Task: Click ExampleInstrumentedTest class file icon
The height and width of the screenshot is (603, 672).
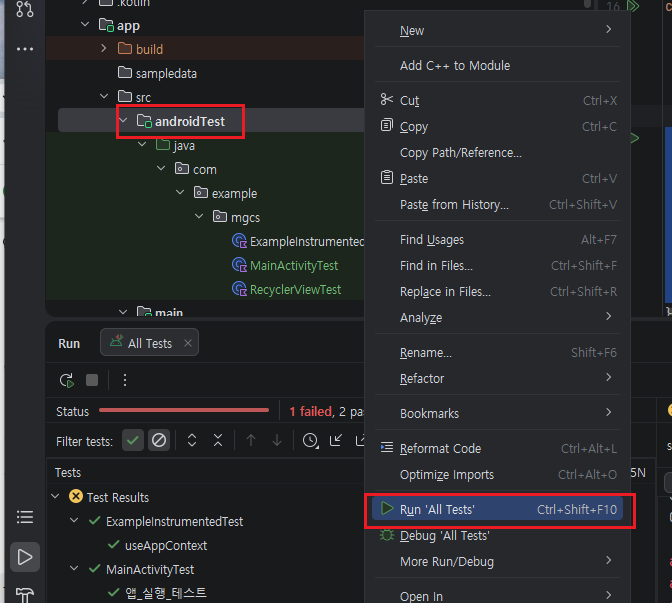Action: click(x=239, y=241)
